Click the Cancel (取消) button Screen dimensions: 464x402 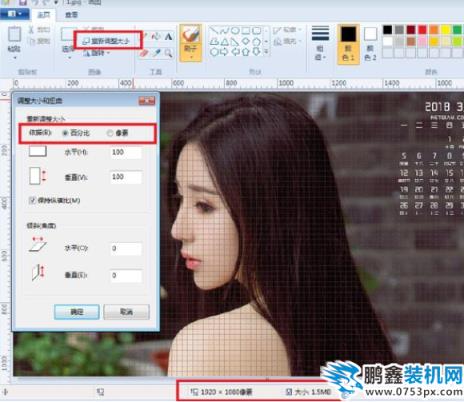point(126,312)
